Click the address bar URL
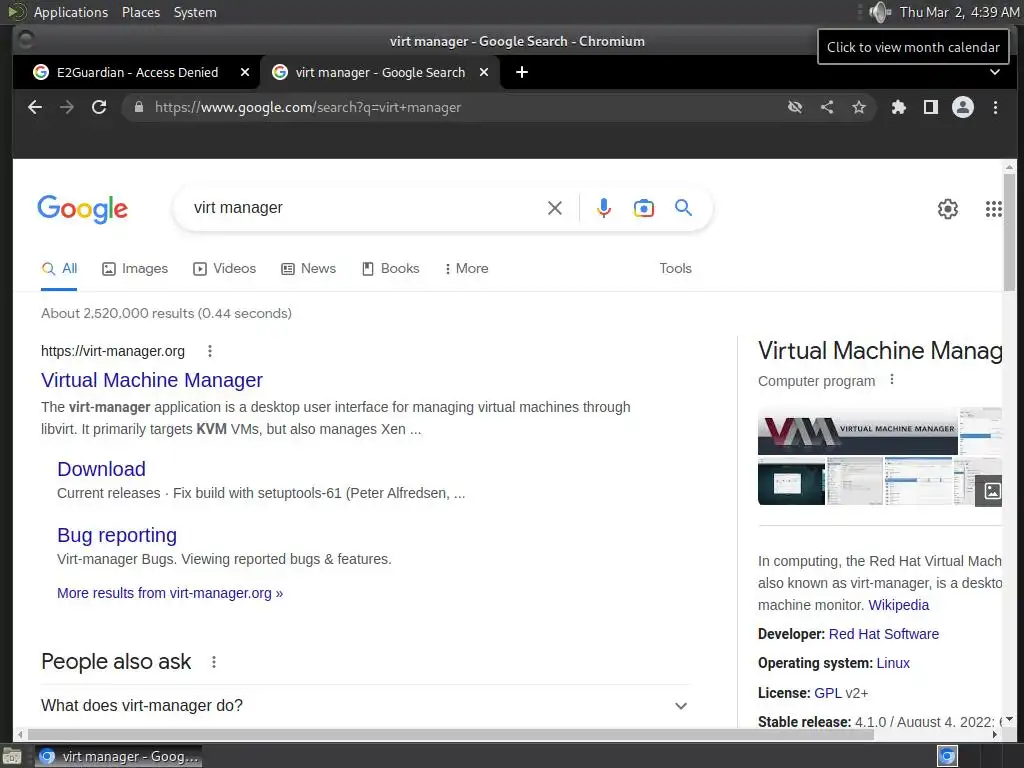This screenshot has height=768, width=1024. [x=308, y=107]
